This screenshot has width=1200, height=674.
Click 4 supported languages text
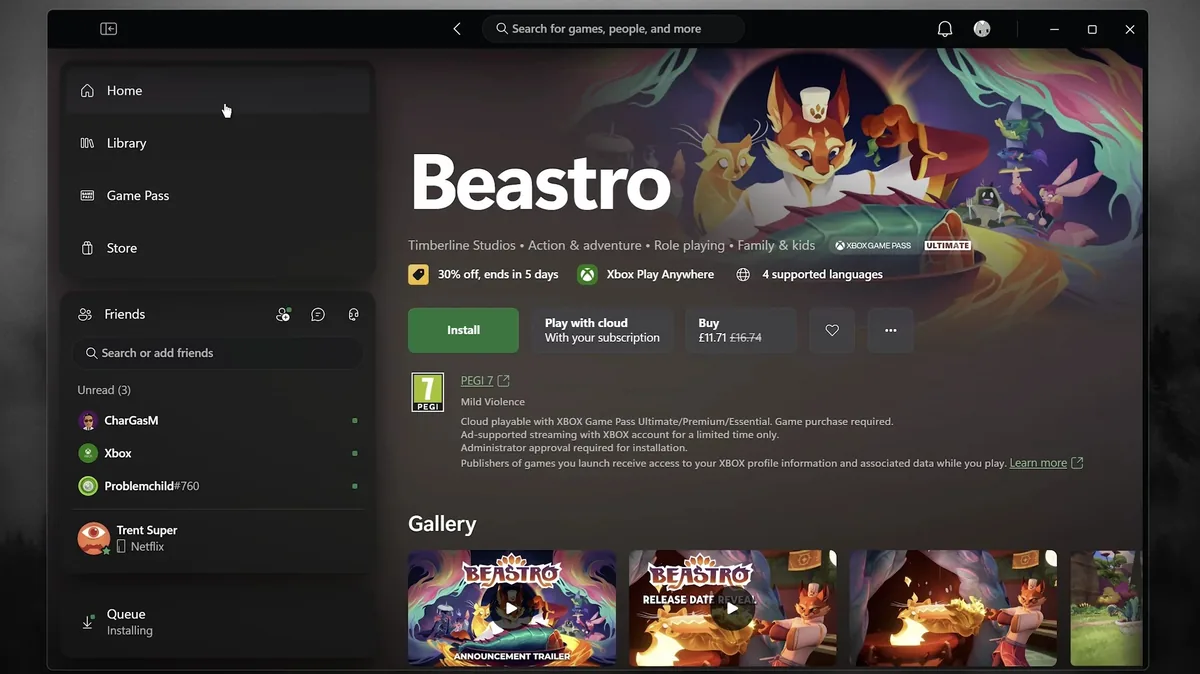[x=822, y=274]
